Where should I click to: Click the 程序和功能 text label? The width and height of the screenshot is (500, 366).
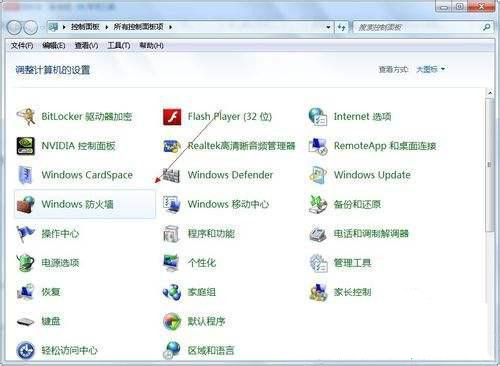pyautogui.click(x=211, y=234)
